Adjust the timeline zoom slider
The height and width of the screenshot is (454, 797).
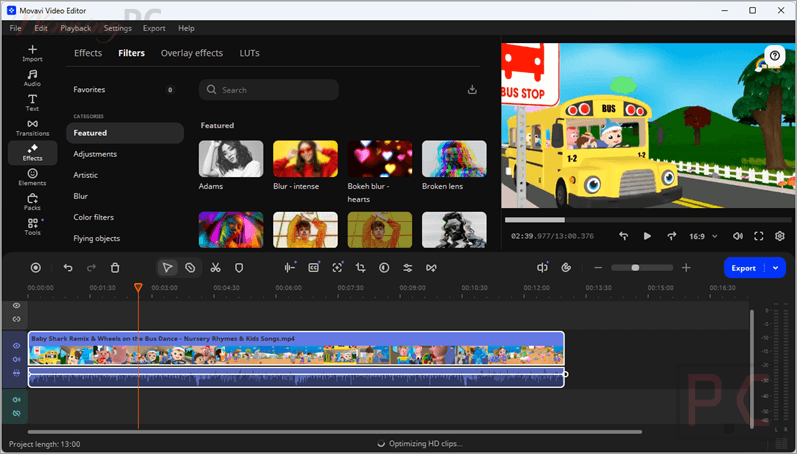(x=642, y=268)
